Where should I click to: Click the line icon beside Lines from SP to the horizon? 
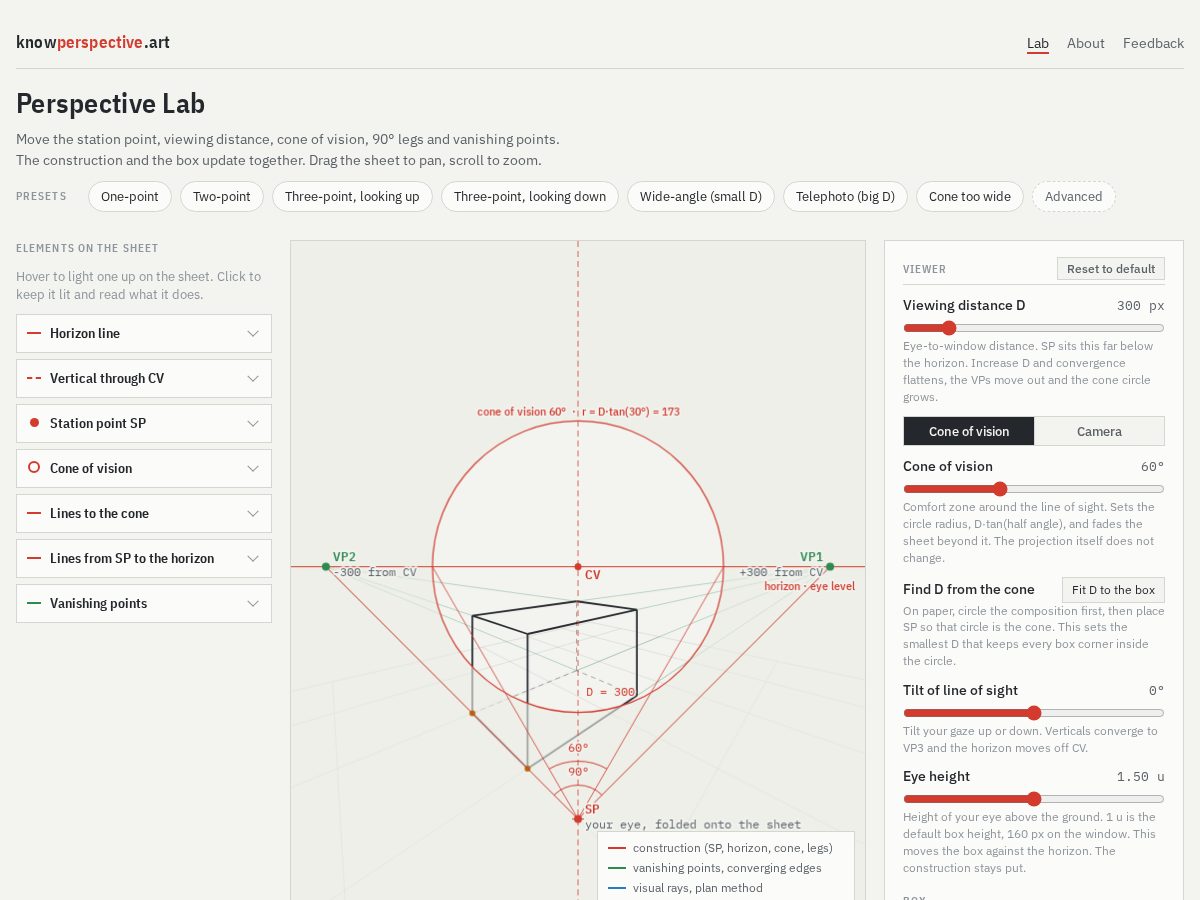pyautogui.click(x=34, y=559)
